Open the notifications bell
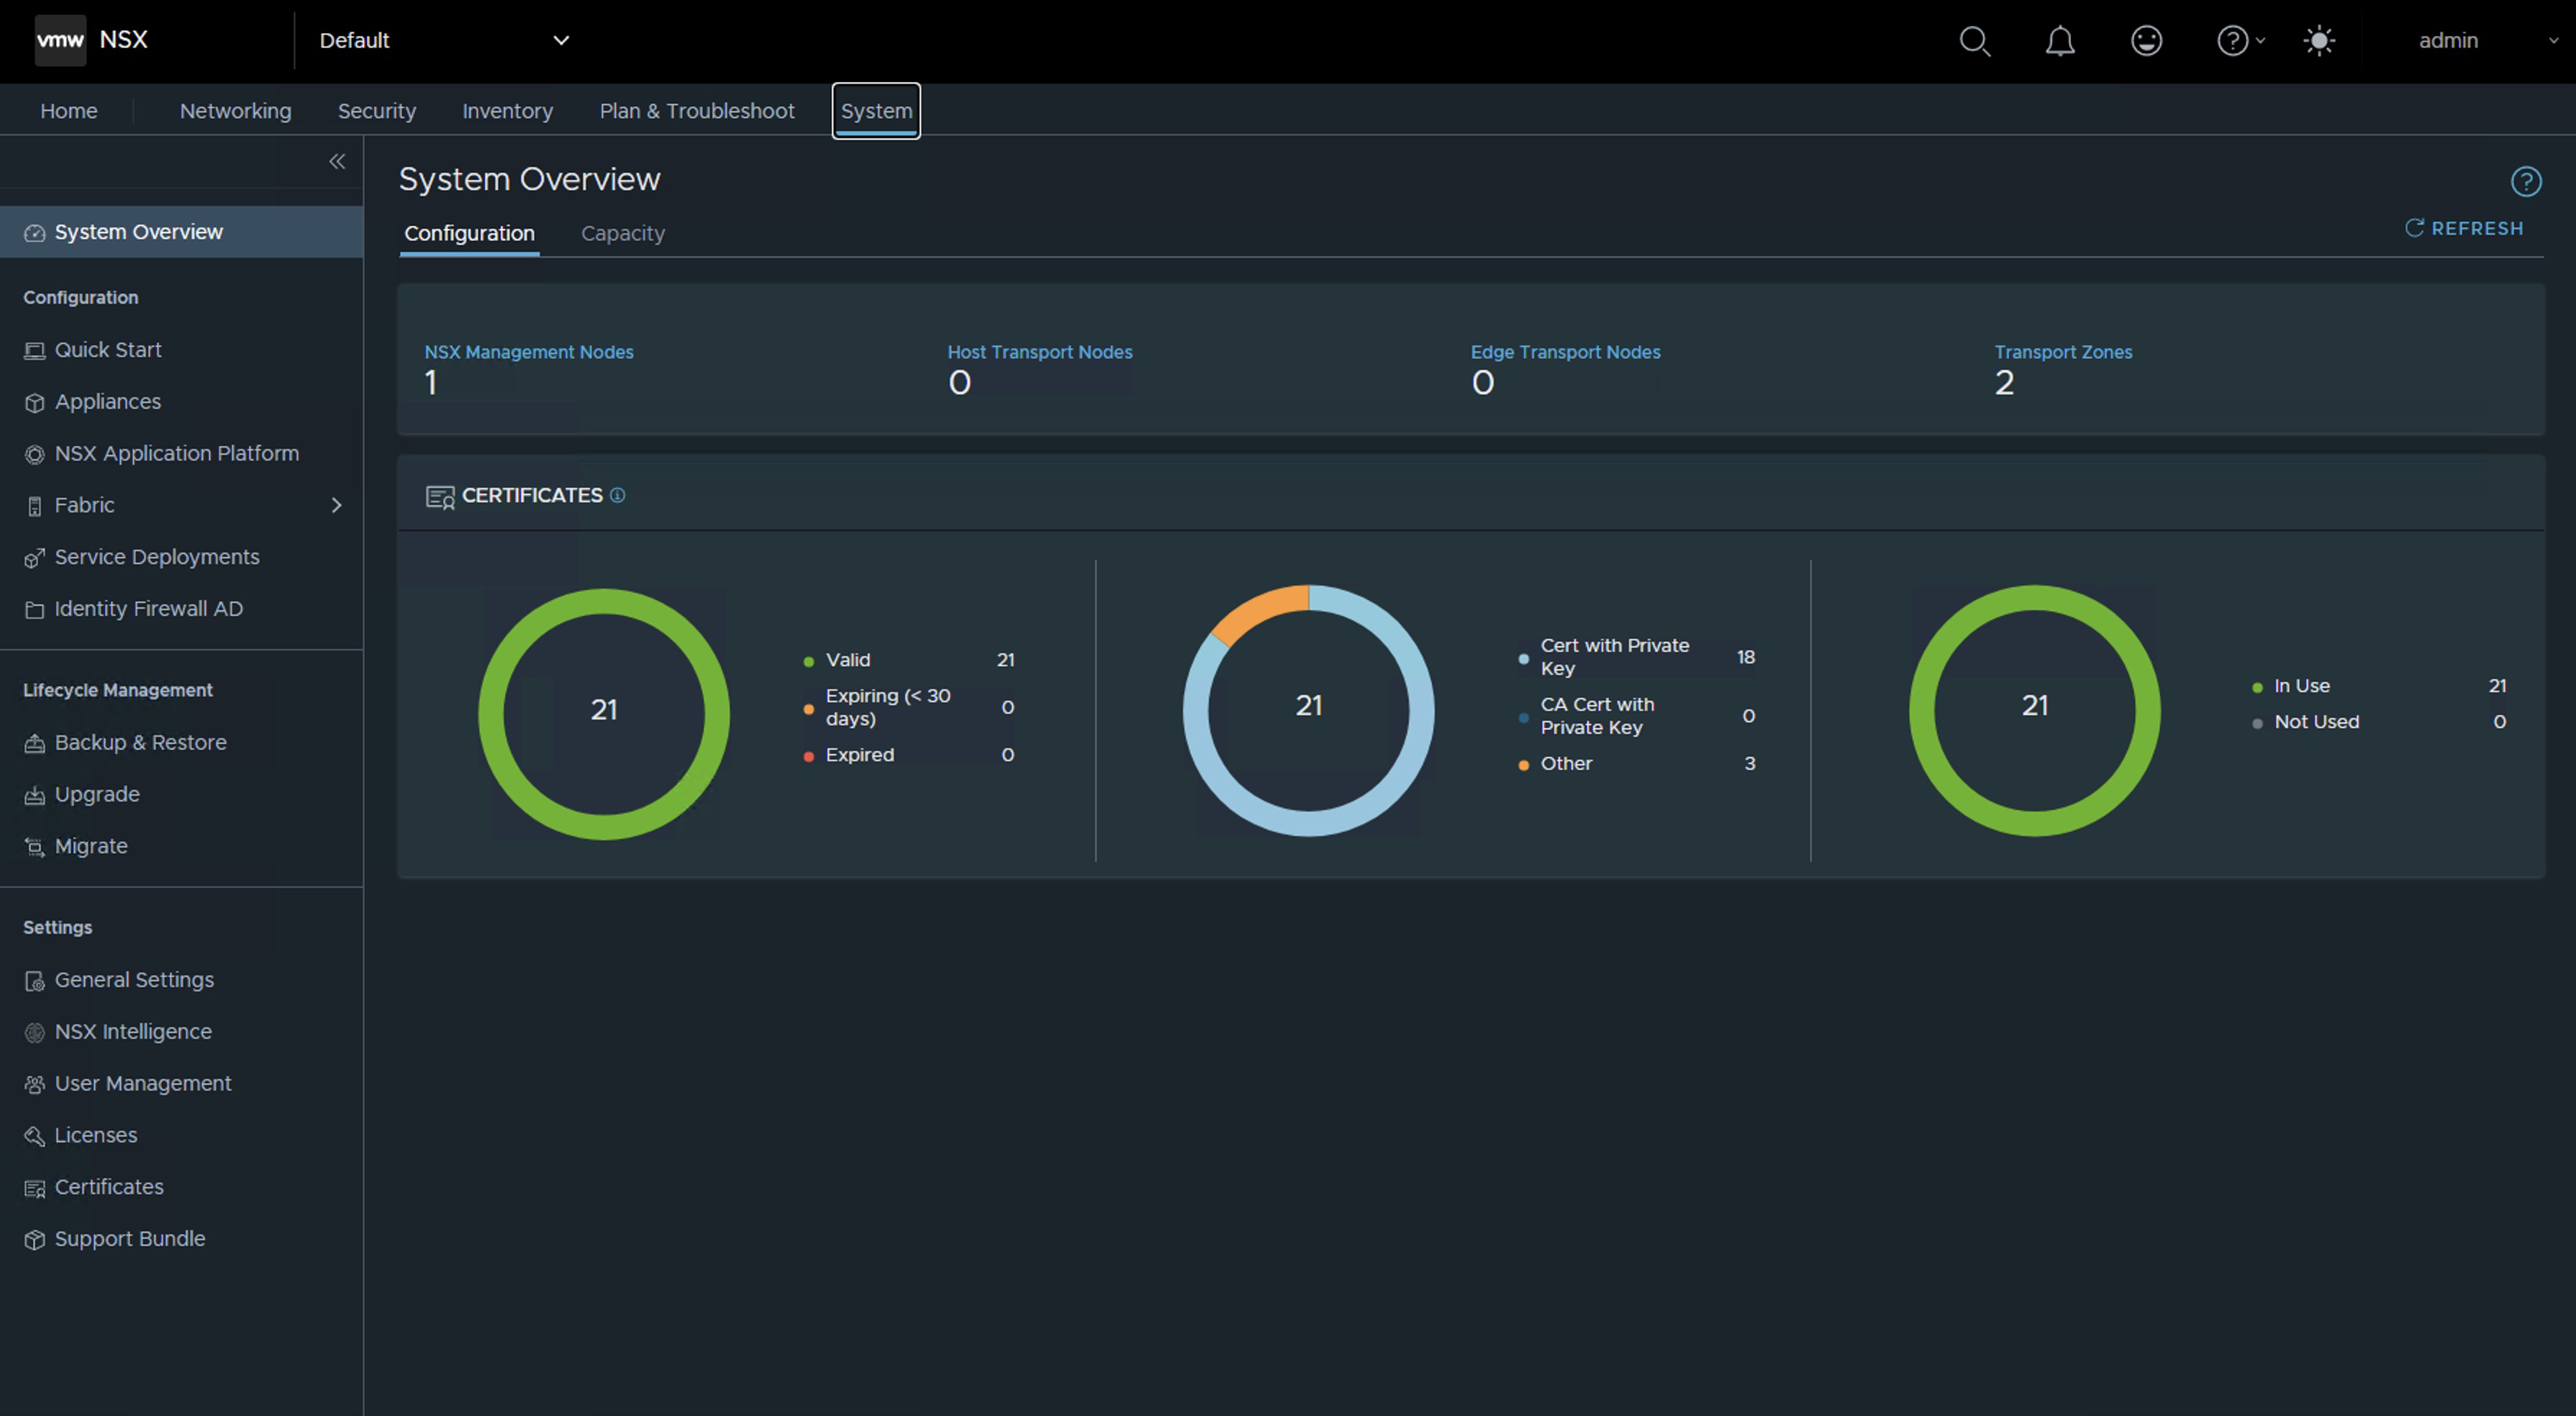The height and width of the screenshot is (1416, 2576). (2060, 41)
